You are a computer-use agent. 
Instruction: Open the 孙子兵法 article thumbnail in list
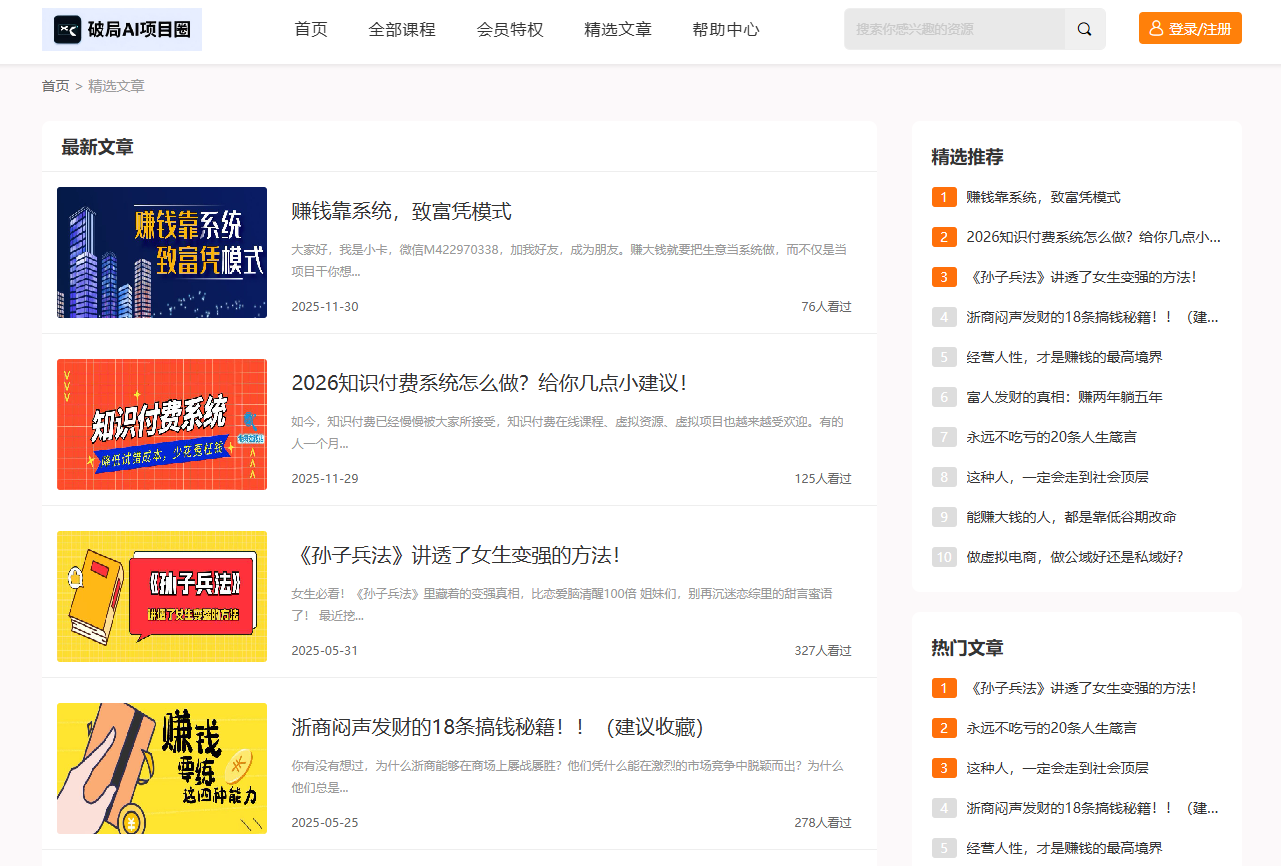[162, 596]
